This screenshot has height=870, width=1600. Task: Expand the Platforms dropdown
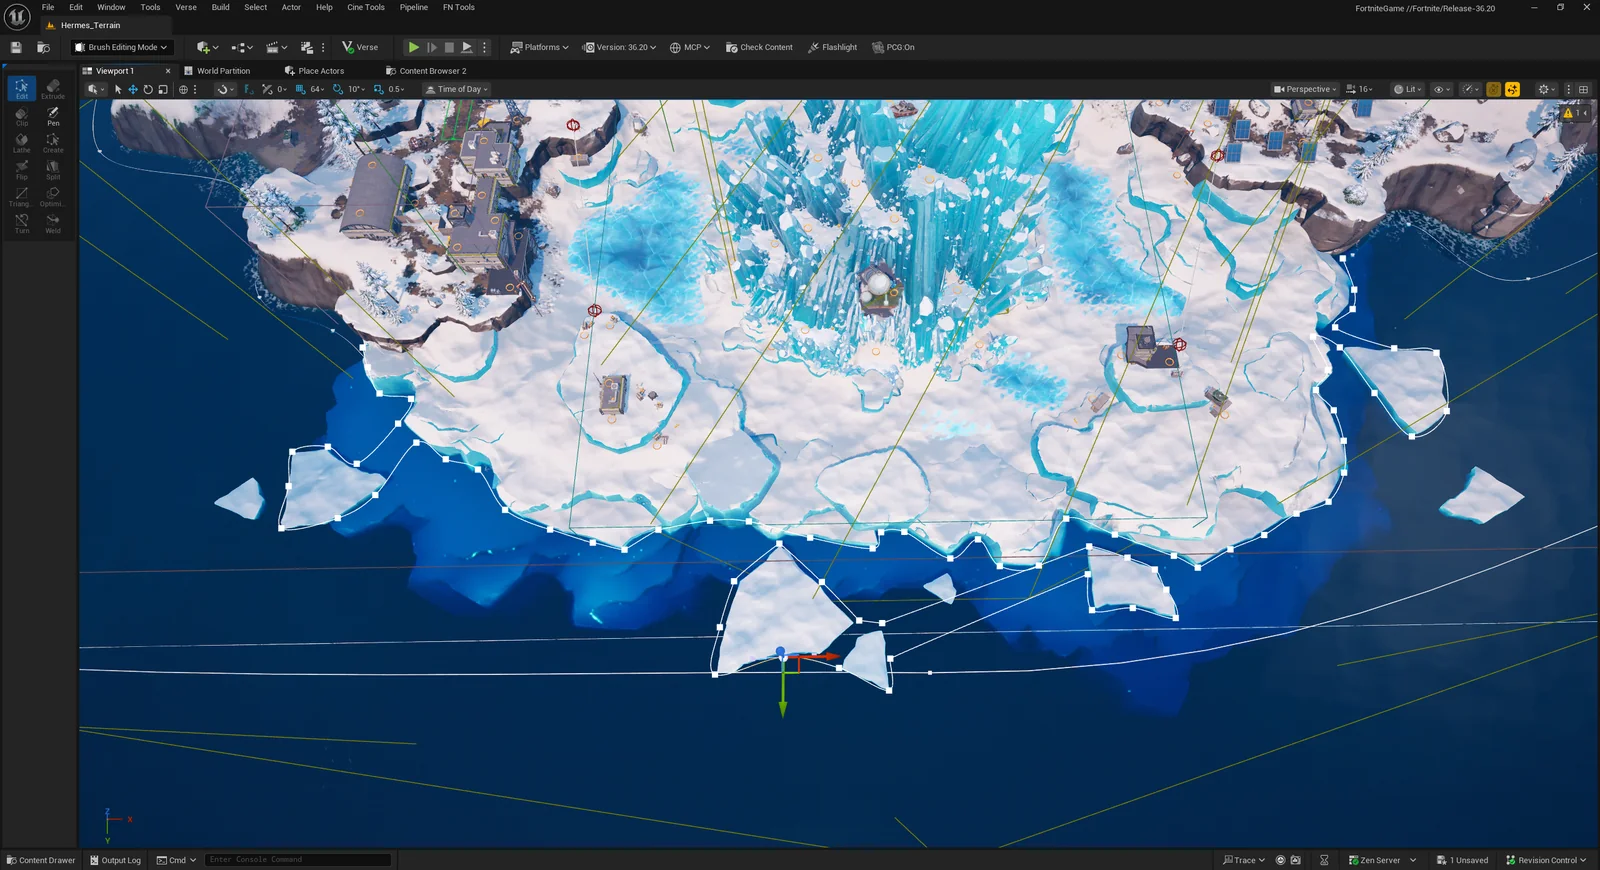539,47
